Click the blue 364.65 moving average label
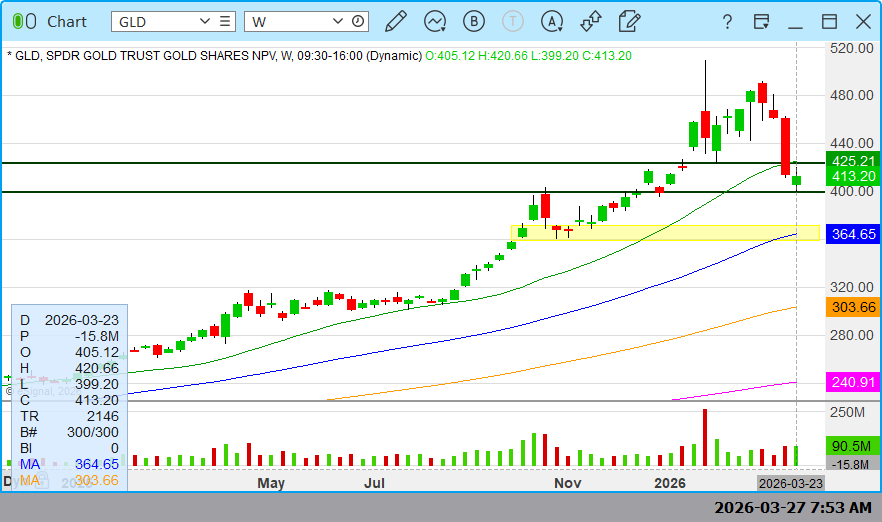The width and height of the screenshot is (882, 522). coord(853,234)
